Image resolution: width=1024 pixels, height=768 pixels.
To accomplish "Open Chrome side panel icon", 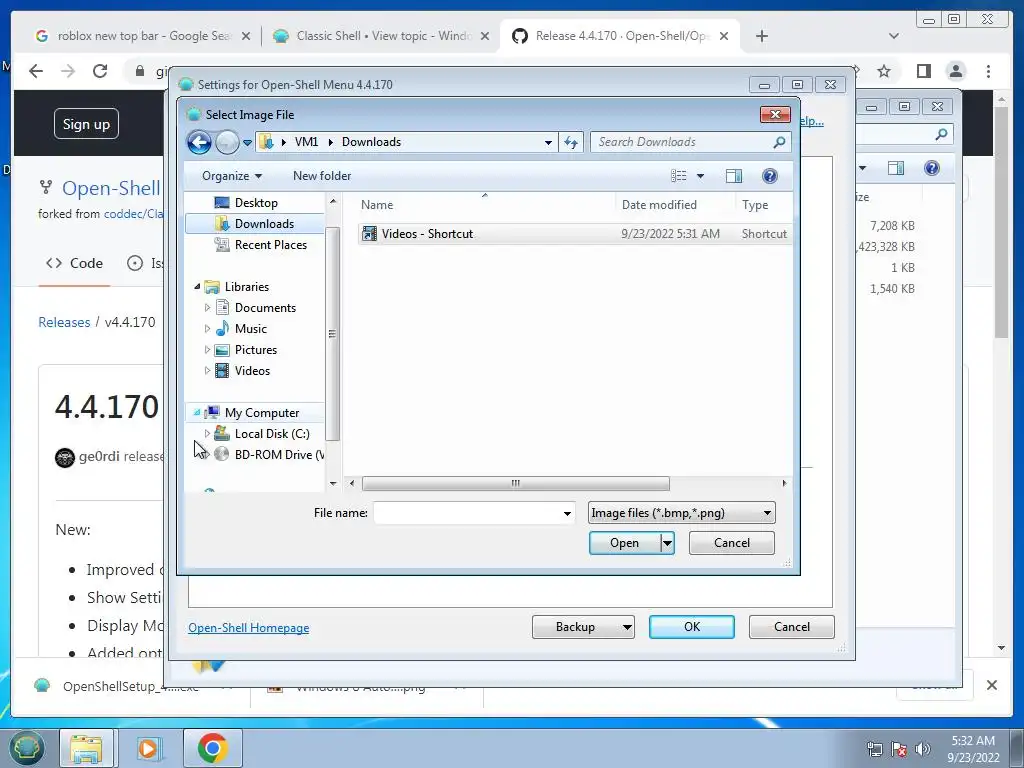I will (923, 71).
